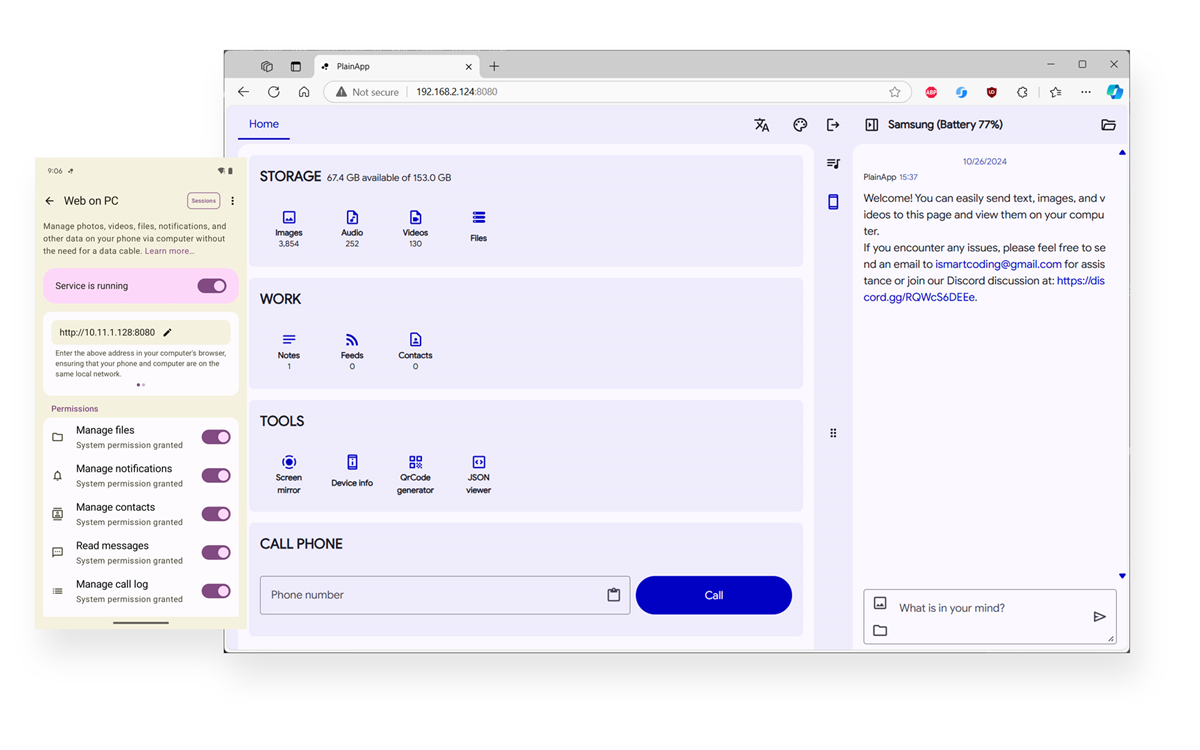Reload the page in the browser
The width and height of the screenshot is (1200, 750).
274,92
